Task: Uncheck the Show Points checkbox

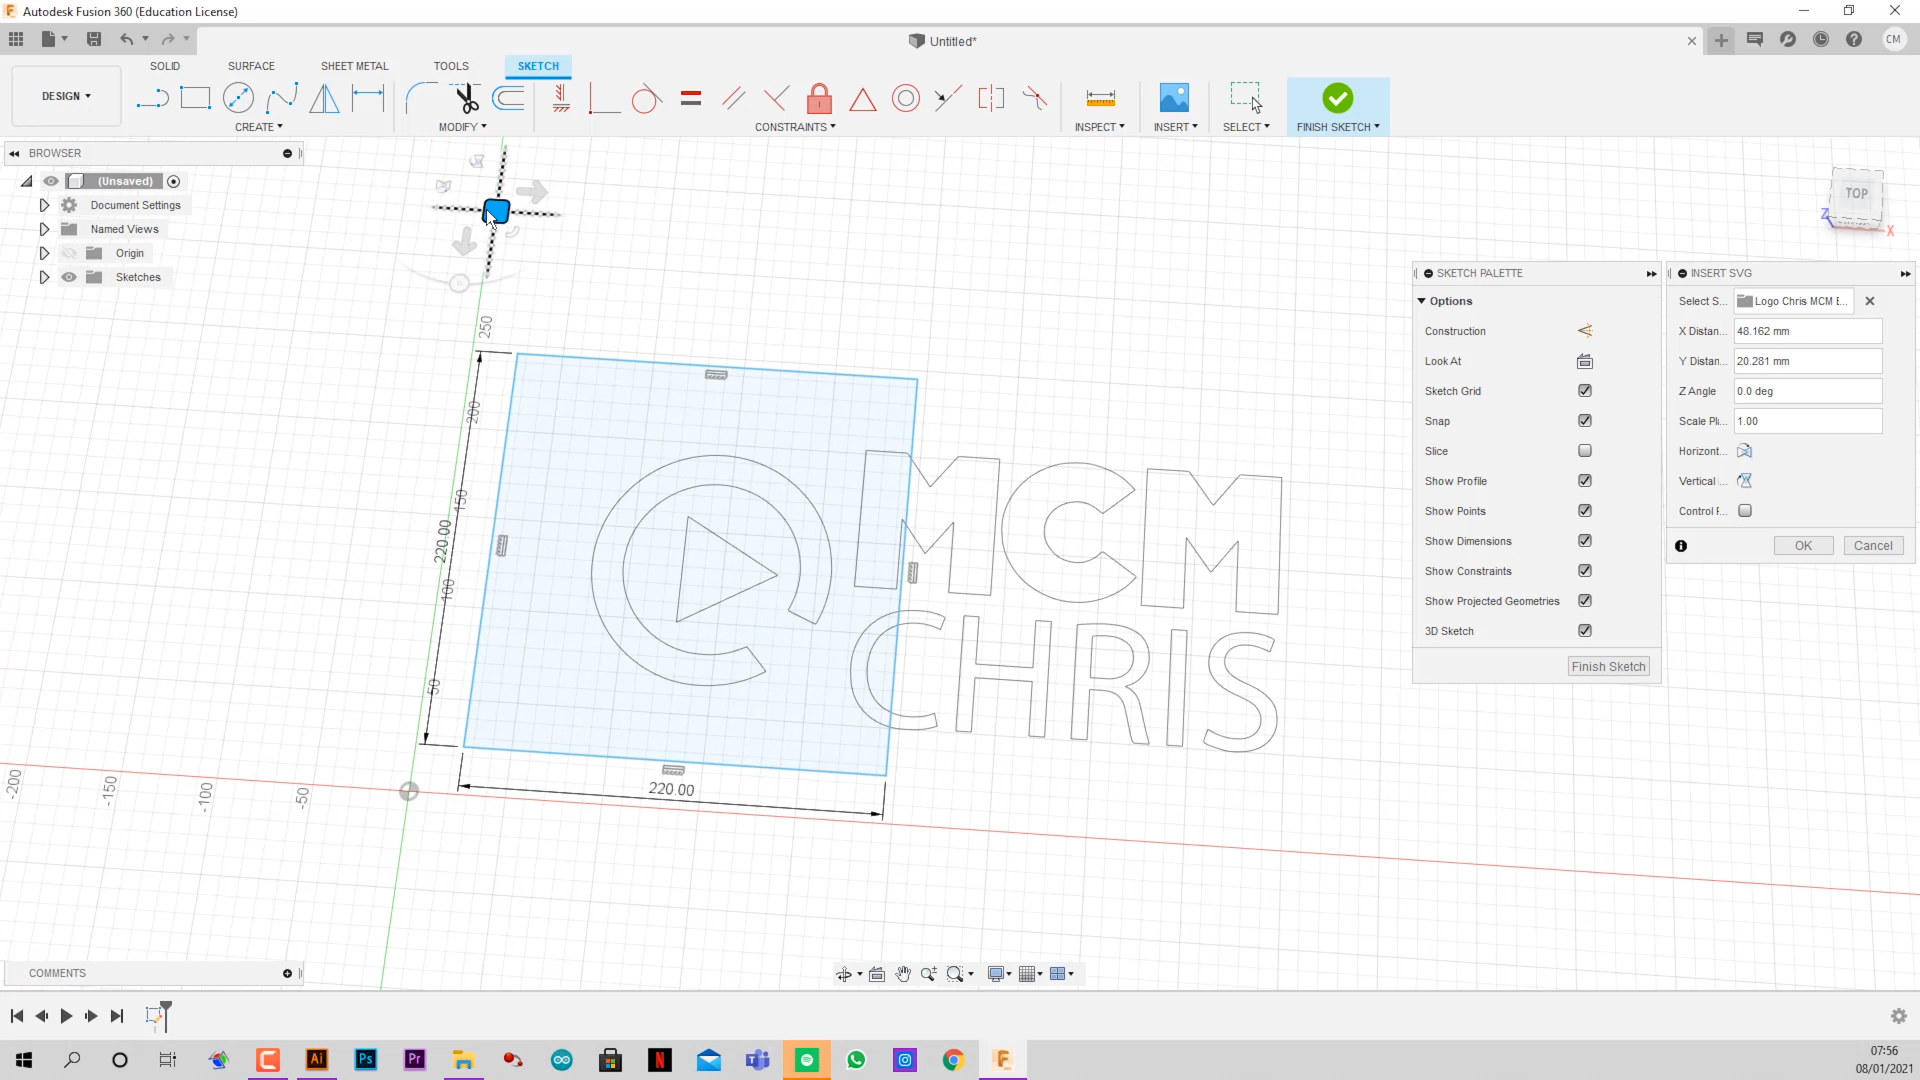Action: (1585, 511)
